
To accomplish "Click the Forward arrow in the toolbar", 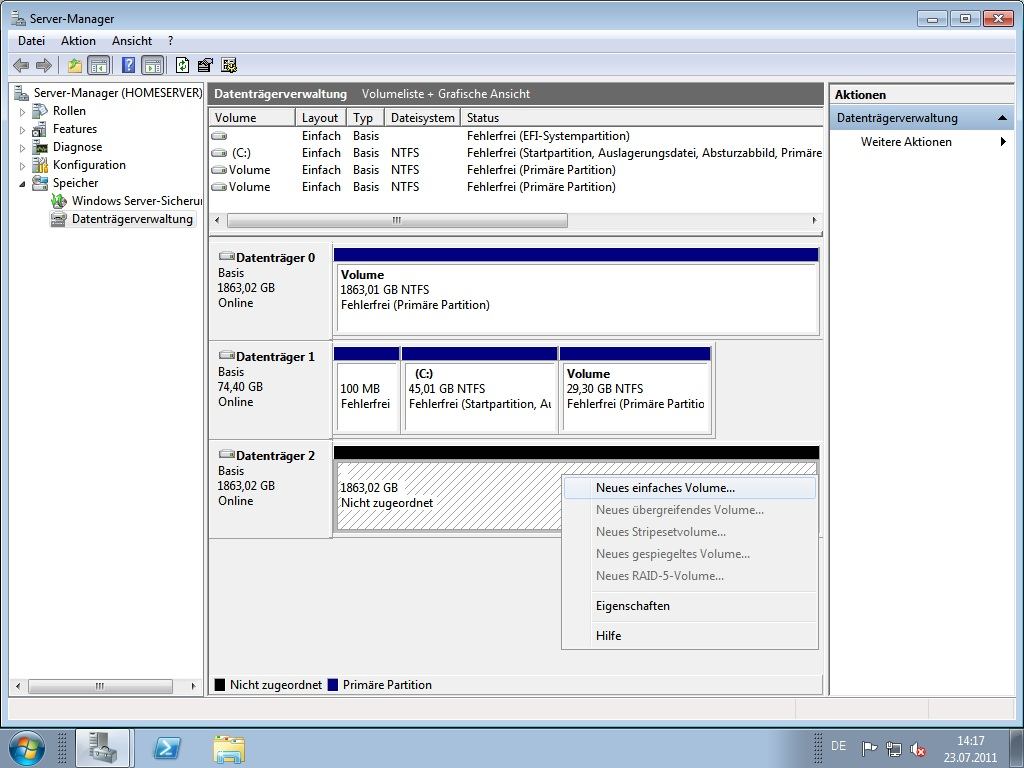I will click(x=44, y=65).
